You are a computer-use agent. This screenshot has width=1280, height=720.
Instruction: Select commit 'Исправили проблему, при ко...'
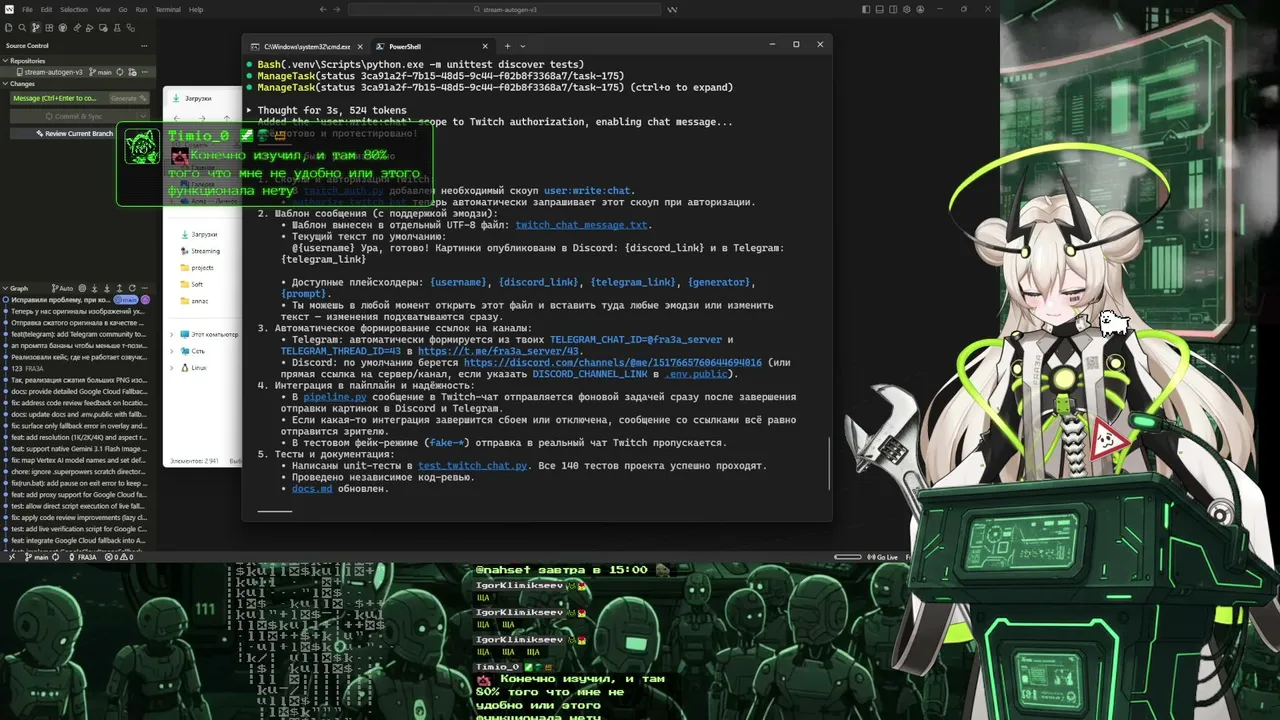click(60, 300)
